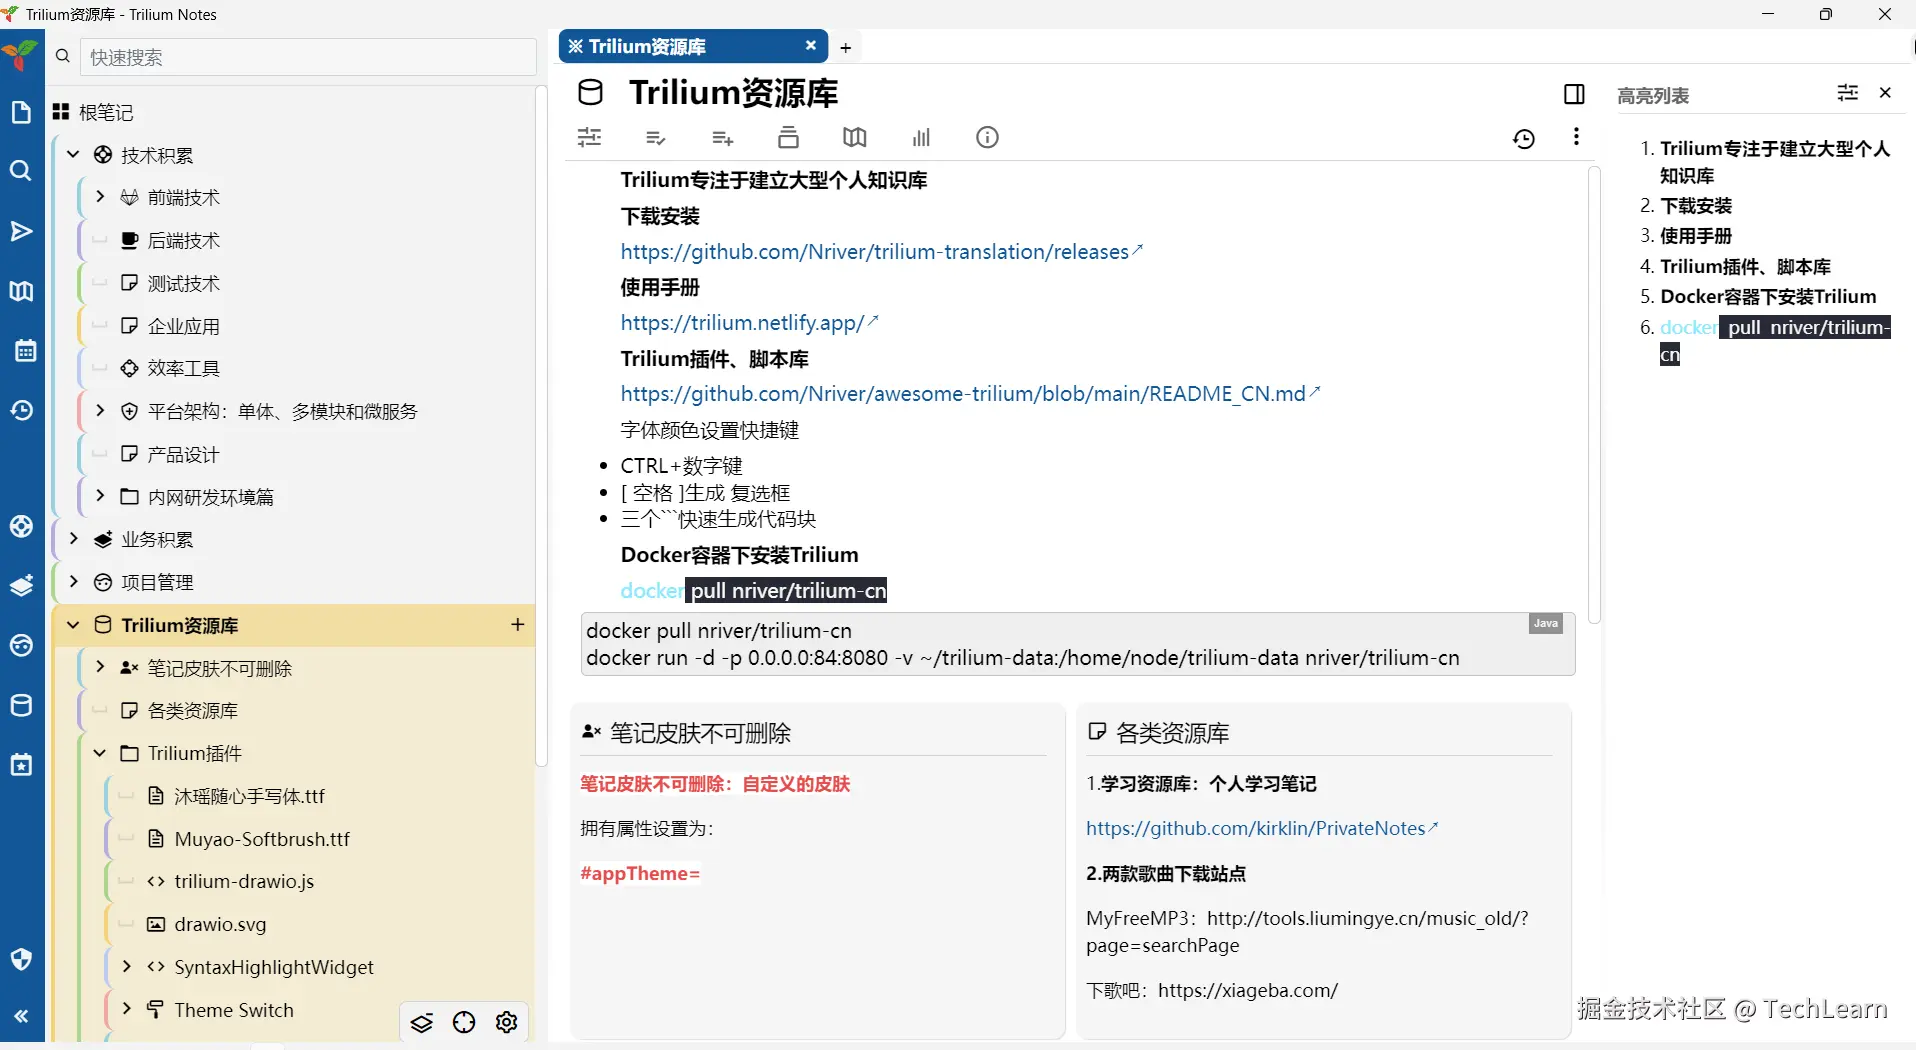Click the split pane icon beside the title
Viewport: 1916px width, 1050px height.
(x=1574, y=94)
